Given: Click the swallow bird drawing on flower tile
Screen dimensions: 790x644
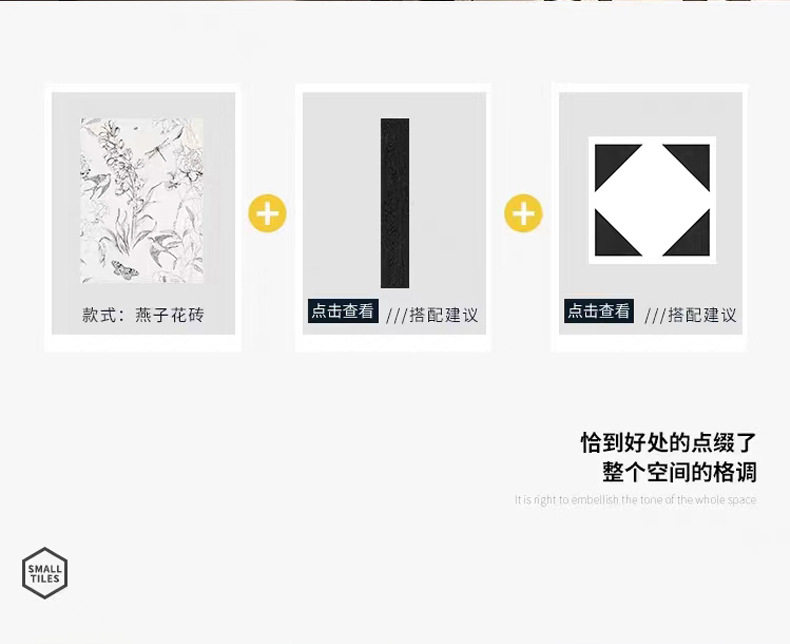Looking at the screenshot, I should tap(97, 183).
